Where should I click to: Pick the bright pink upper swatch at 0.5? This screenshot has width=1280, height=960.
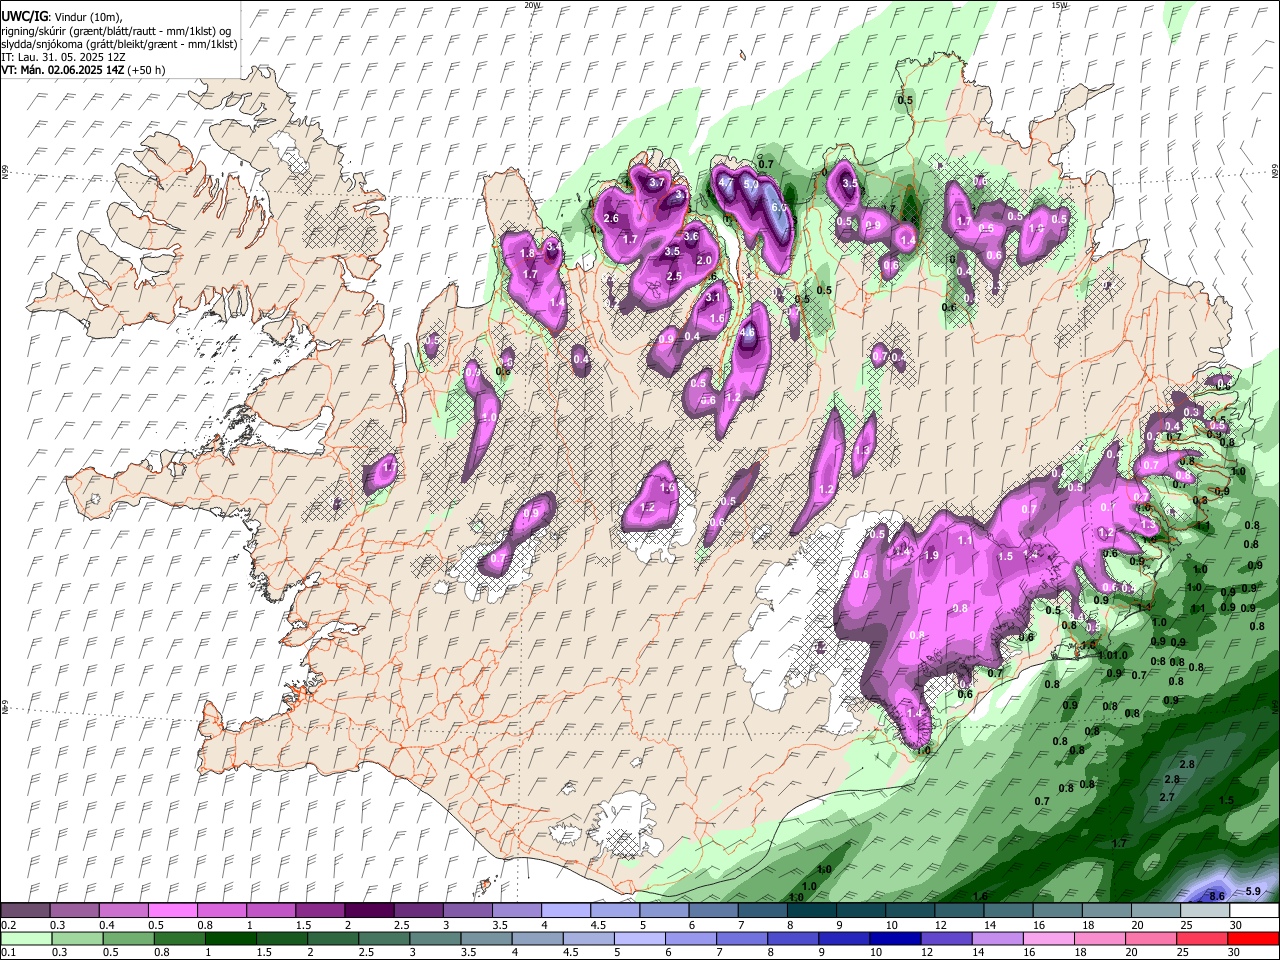tap(173, 911)
